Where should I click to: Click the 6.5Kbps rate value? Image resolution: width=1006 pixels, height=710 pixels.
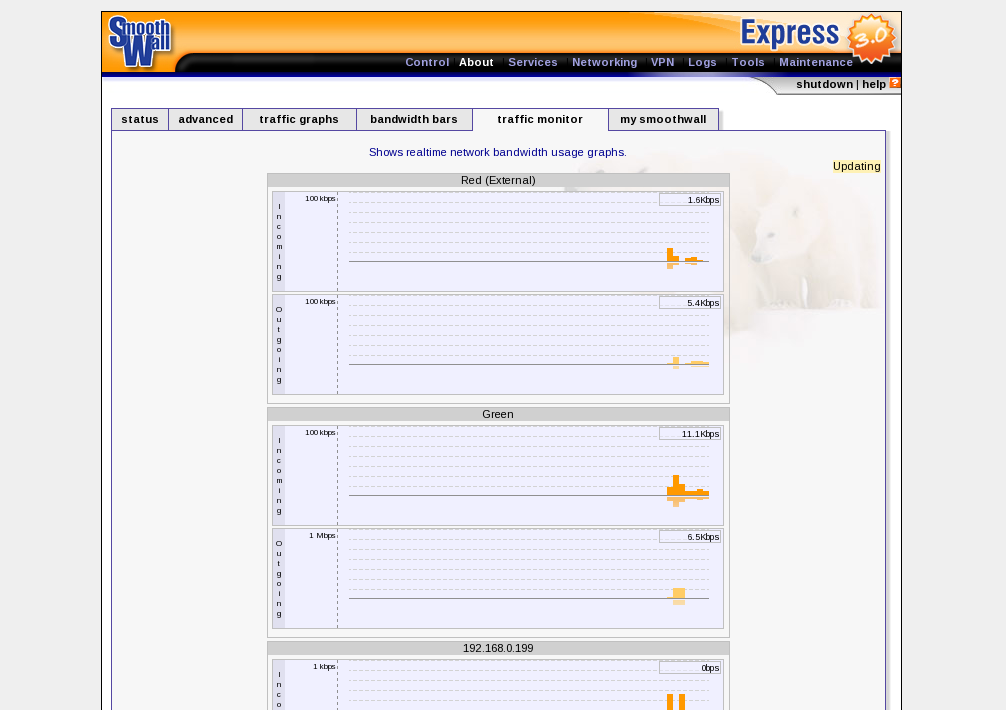pos(690,537)
